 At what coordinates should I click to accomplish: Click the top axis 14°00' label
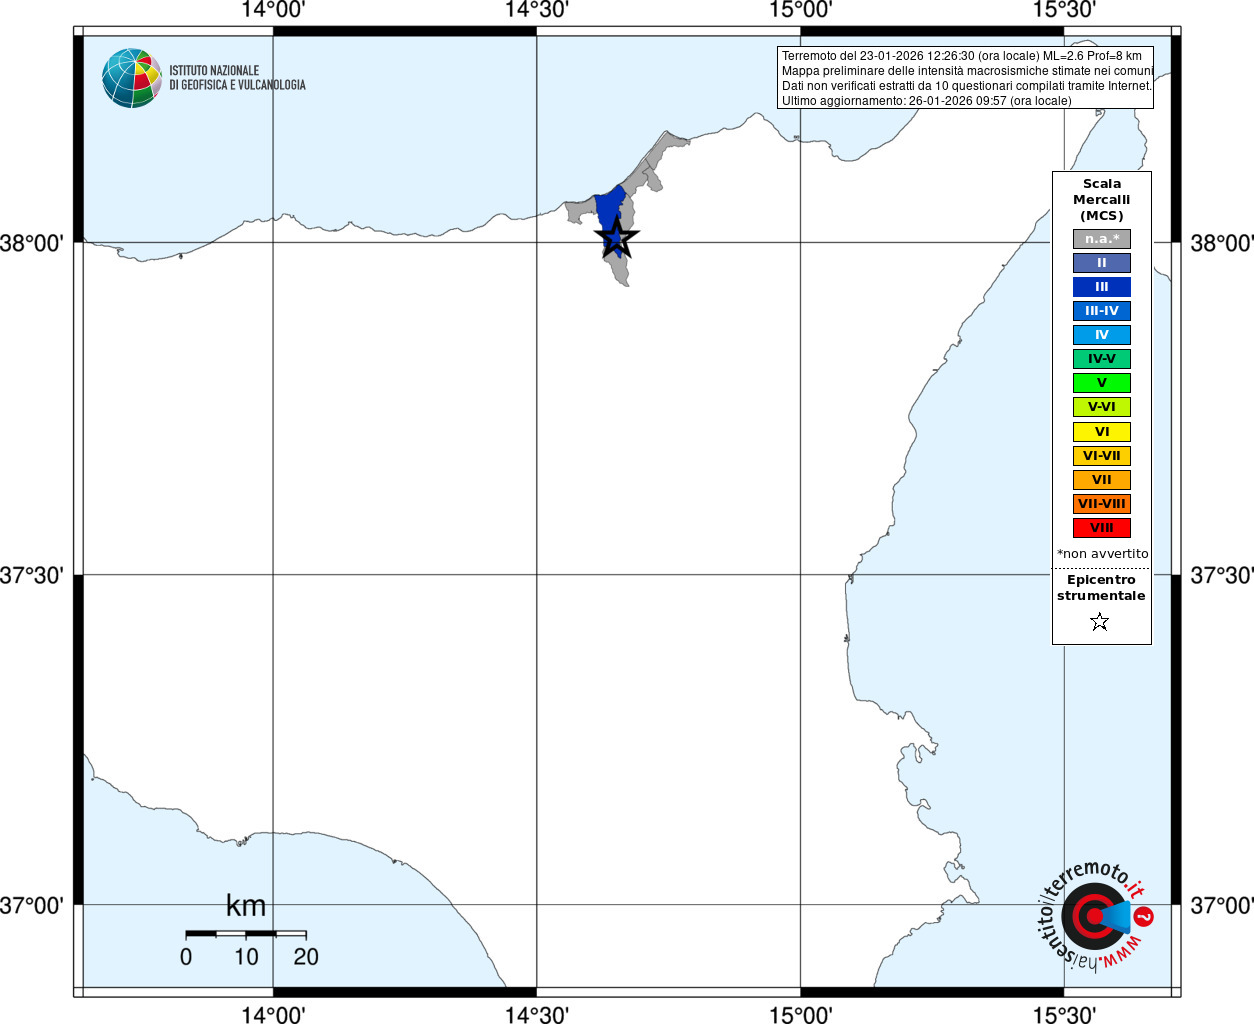[x=273, y=10]
